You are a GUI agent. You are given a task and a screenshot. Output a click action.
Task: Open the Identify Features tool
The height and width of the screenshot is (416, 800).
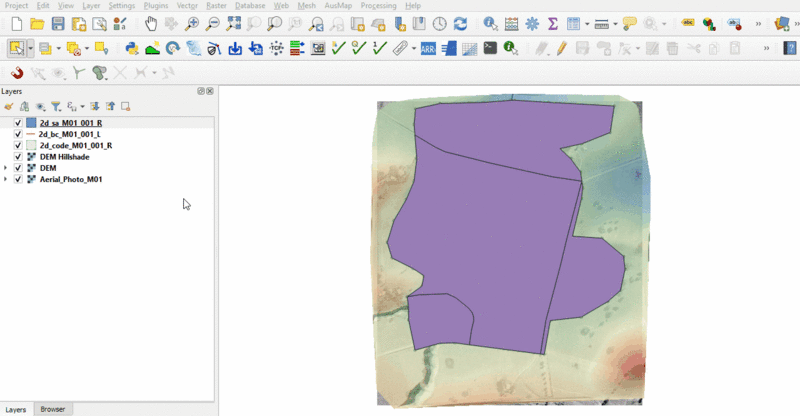point(490,23)
